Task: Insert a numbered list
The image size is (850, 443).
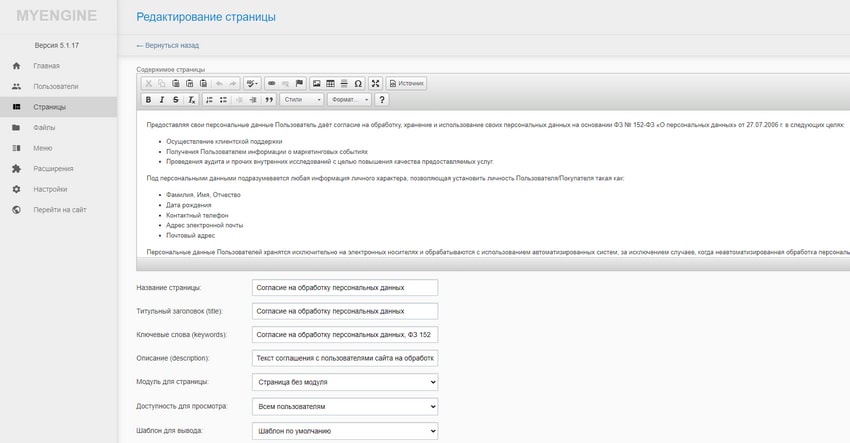Action: click(209, 100)
